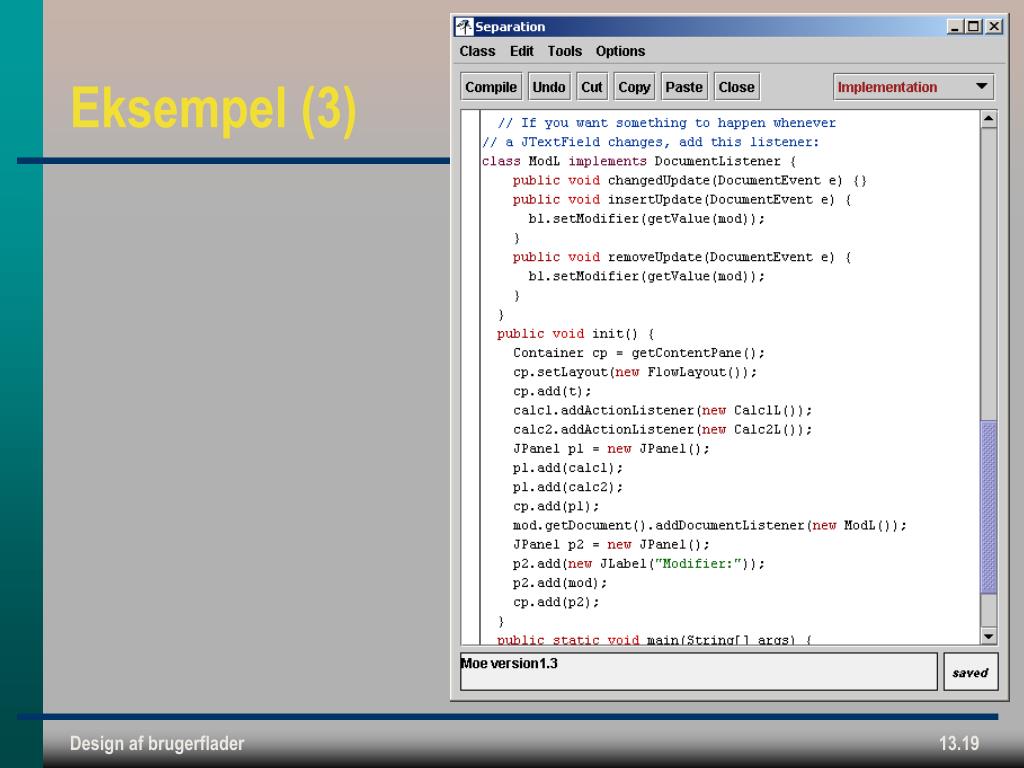Click the Paste button
Viewport: 1024px width, 768px height.
(684, 87)
